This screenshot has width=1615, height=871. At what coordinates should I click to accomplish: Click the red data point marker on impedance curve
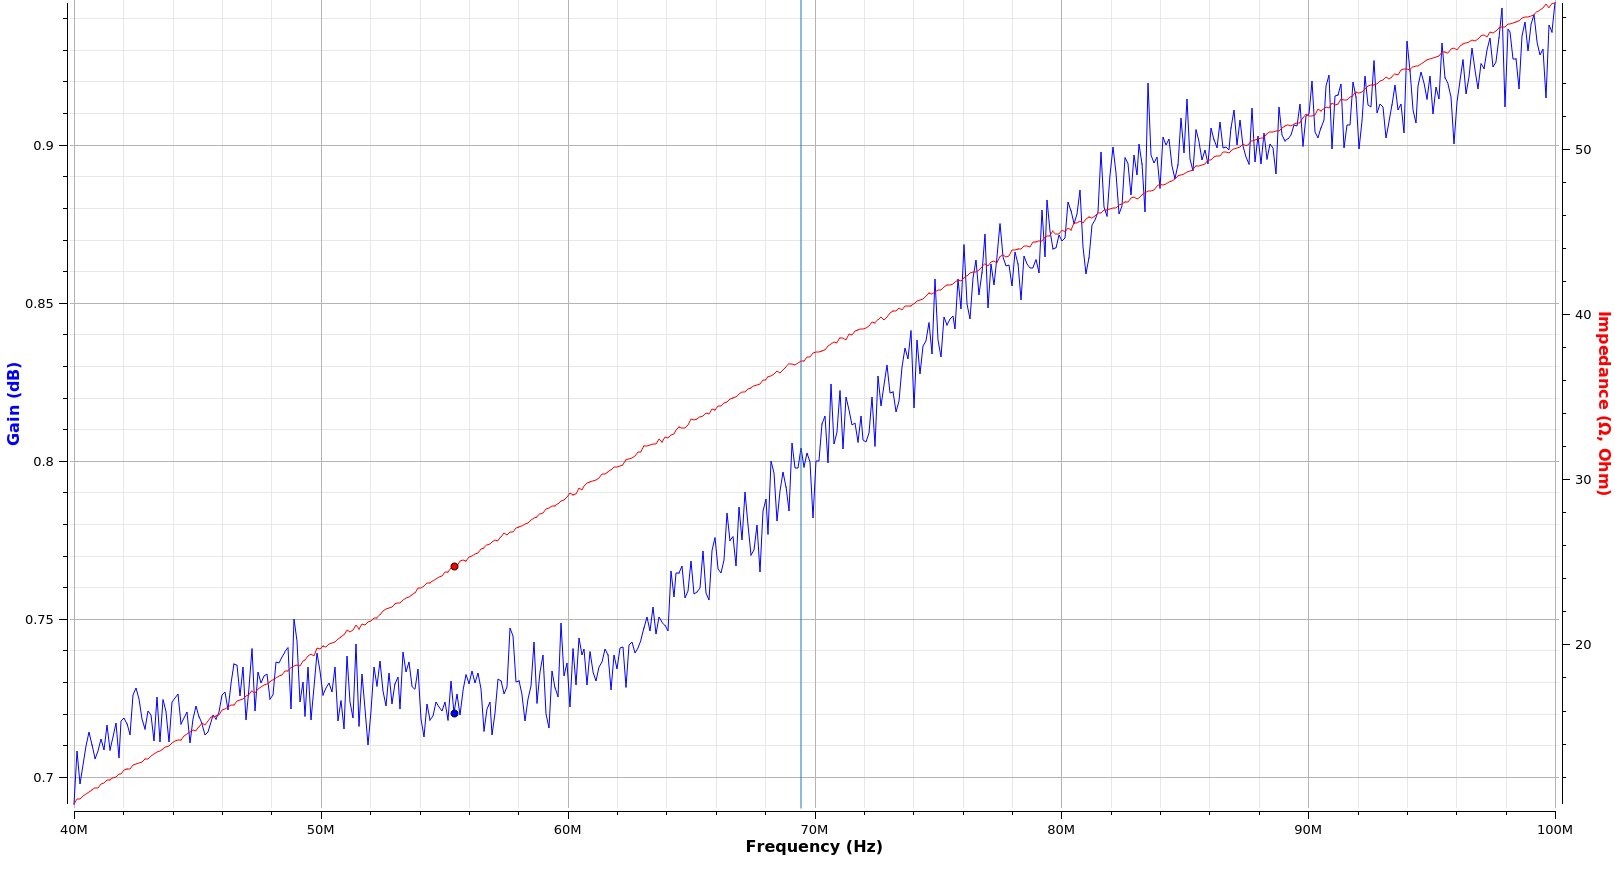454,566
